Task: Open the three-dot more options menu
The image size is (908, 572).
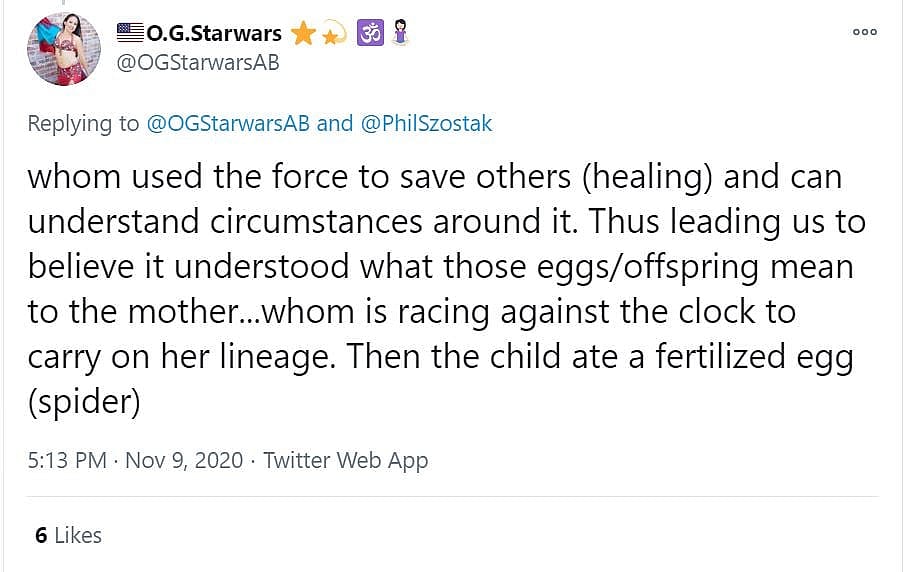Action: [x=864, y=32]
